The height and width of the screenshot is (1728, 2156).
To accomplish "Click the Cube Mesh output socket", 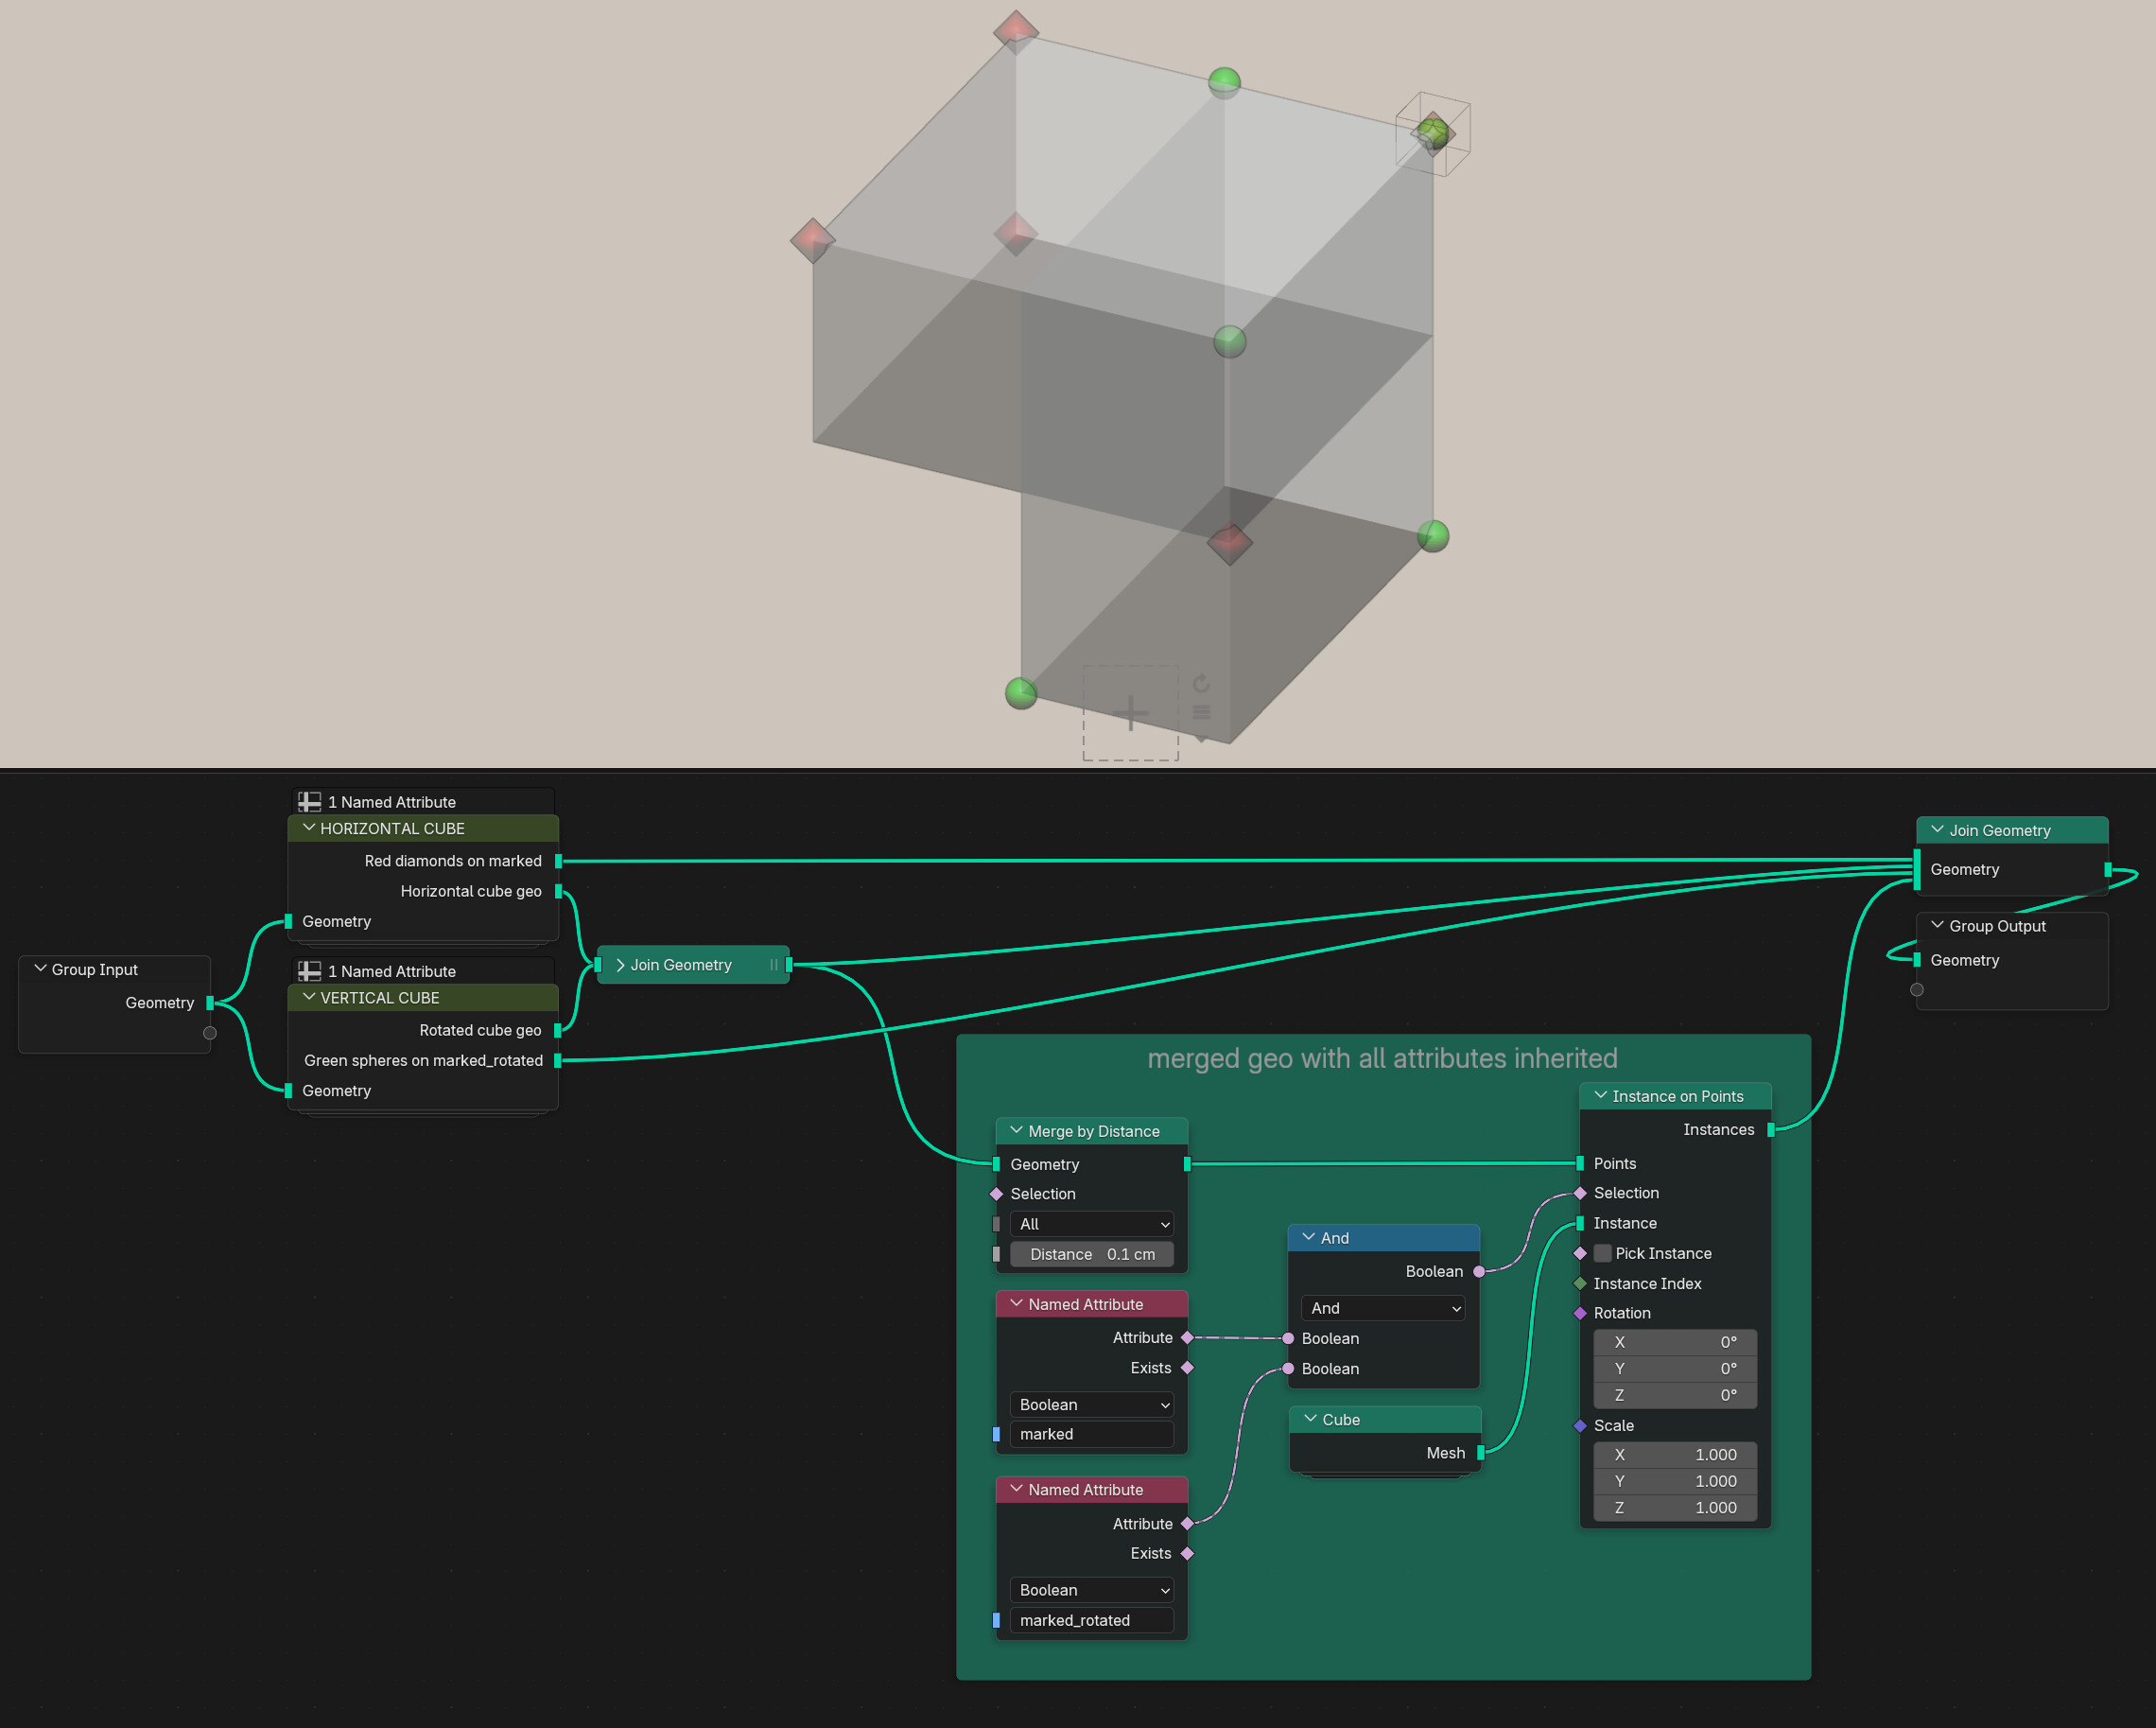I will pos(1481,1453).
